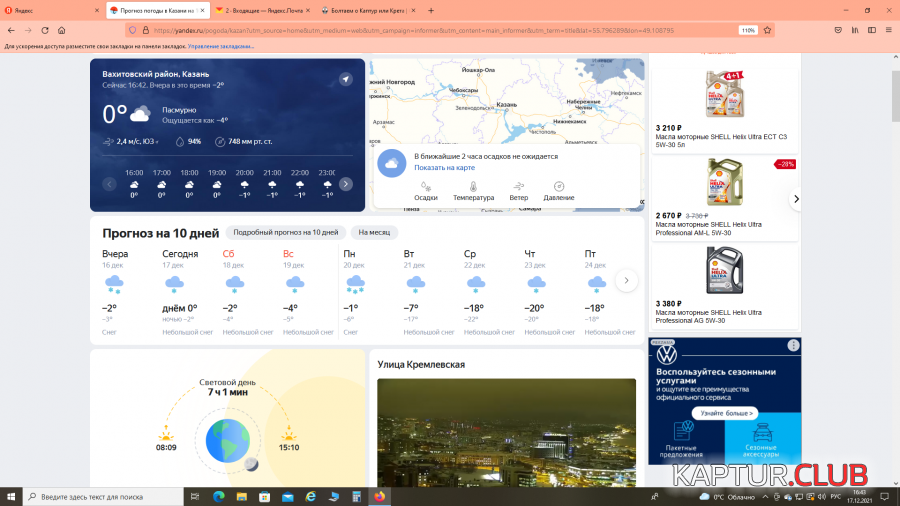Select the Температура map layer icon
The image size is (900, 506).
pos(473,187)
